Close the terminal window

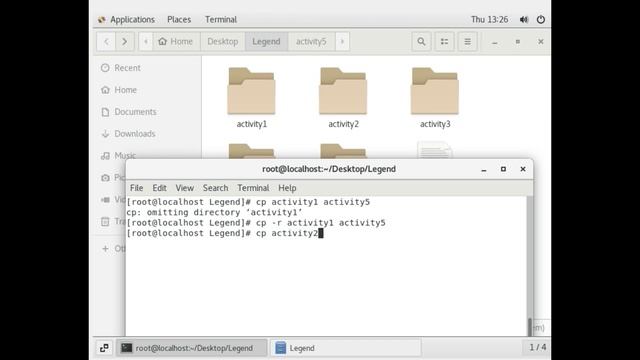click(523, 169)
